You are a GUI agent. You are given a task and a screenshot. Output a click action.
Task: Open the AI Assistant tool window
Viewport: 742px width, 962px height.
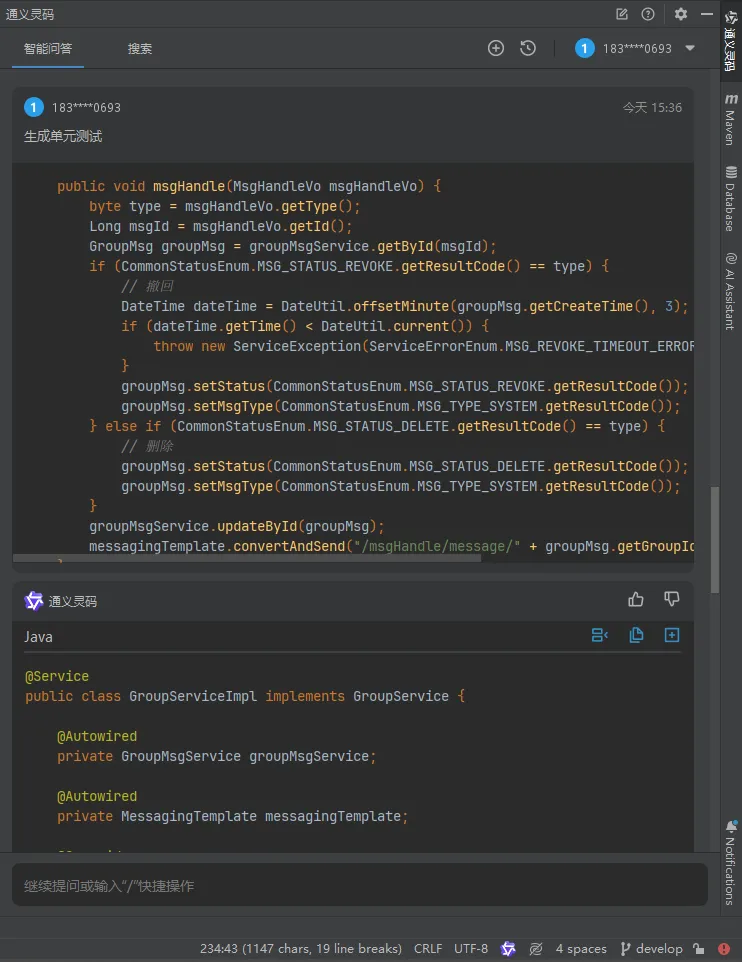[730, 291]
